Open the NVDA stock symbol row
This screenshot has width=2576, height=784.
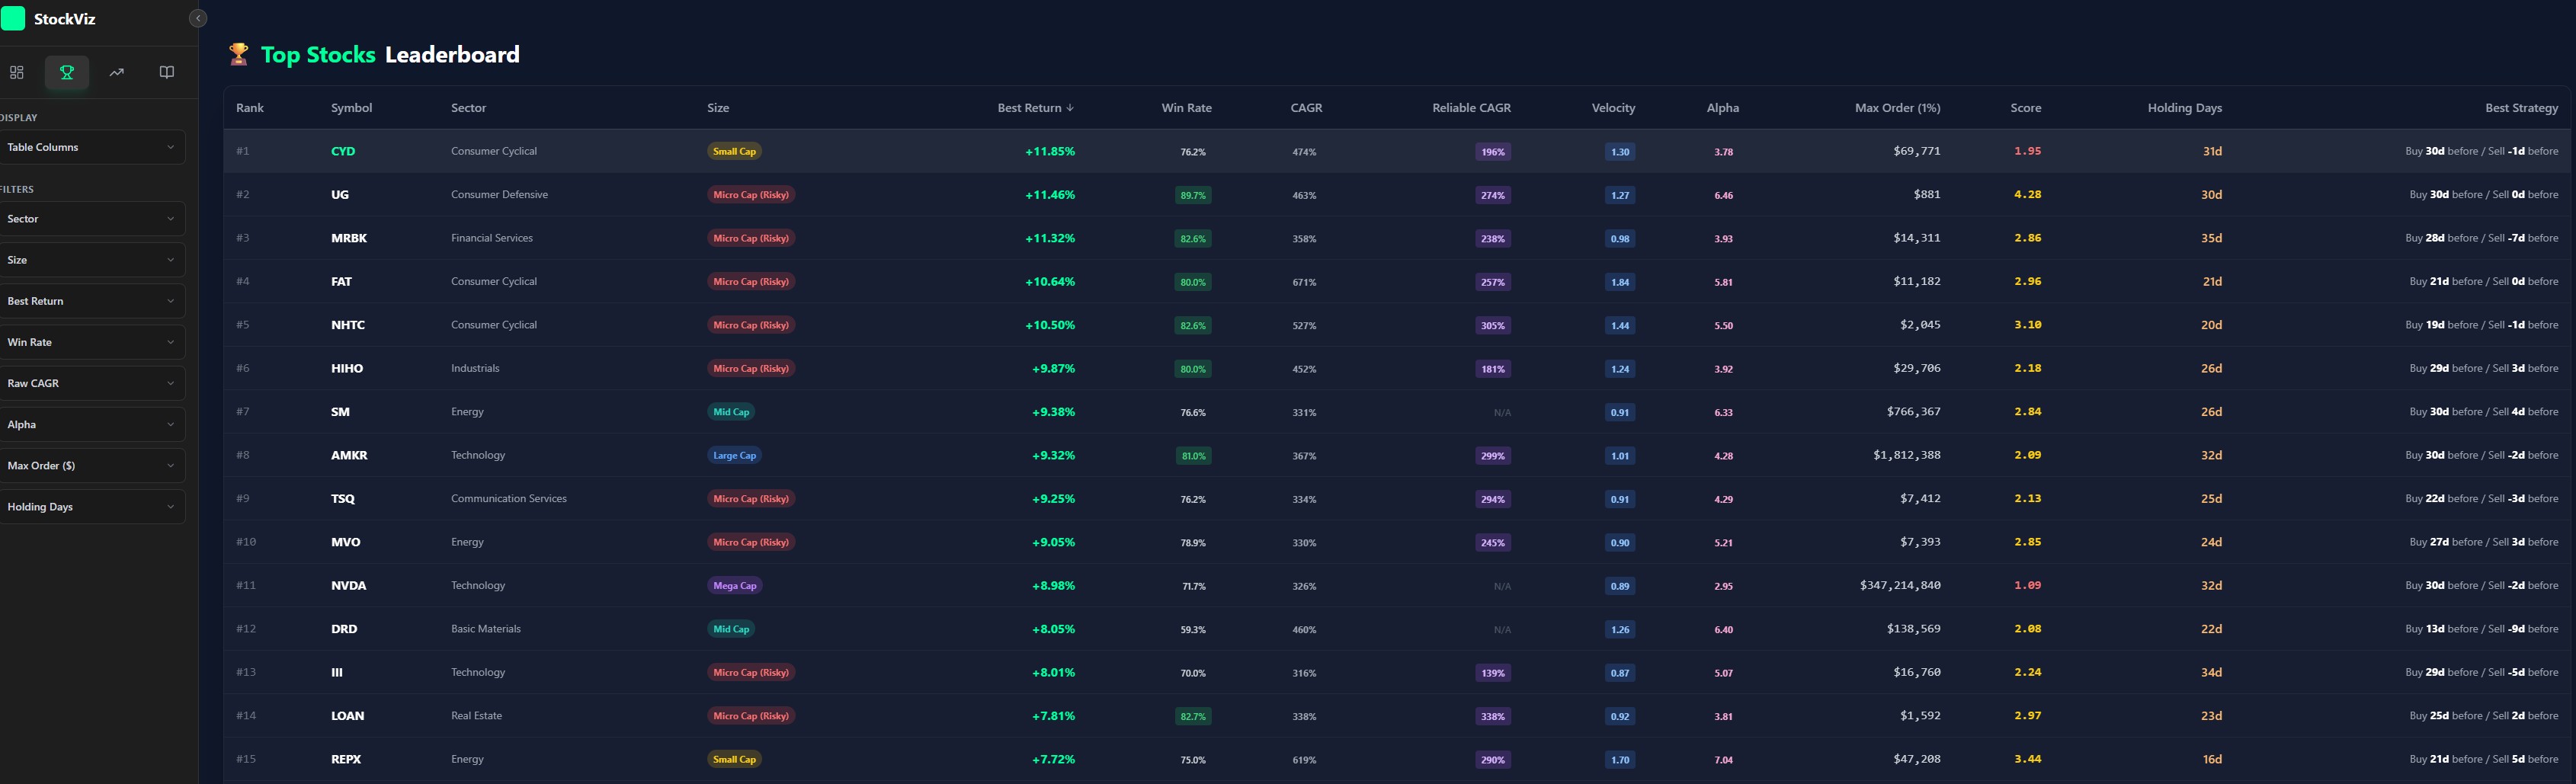coord(348,586)
